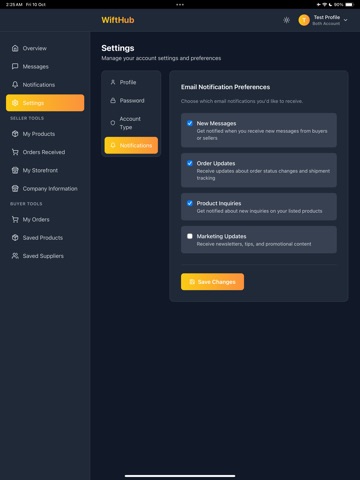
Task: Open Company Information link
Action: [45, 188]
